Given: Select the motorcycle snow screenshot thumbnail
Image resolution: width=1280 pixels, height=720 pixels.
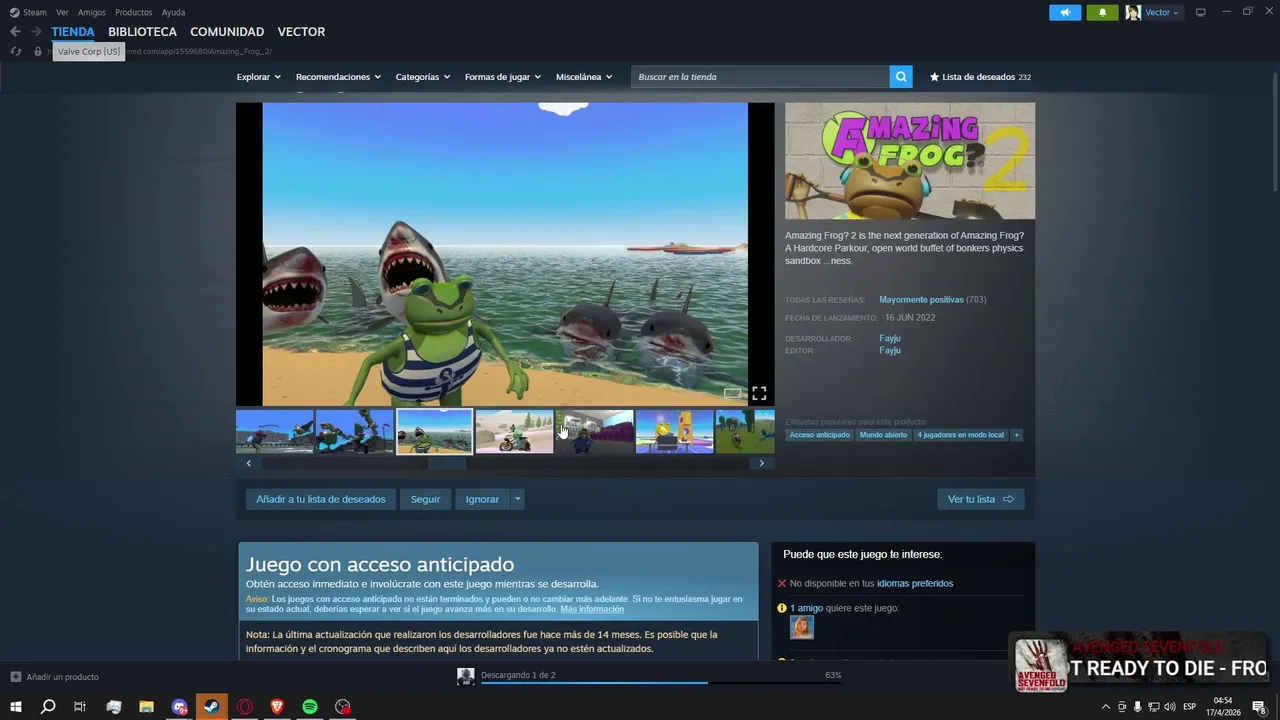Looking at the screenshot, I should click(514, 431).
